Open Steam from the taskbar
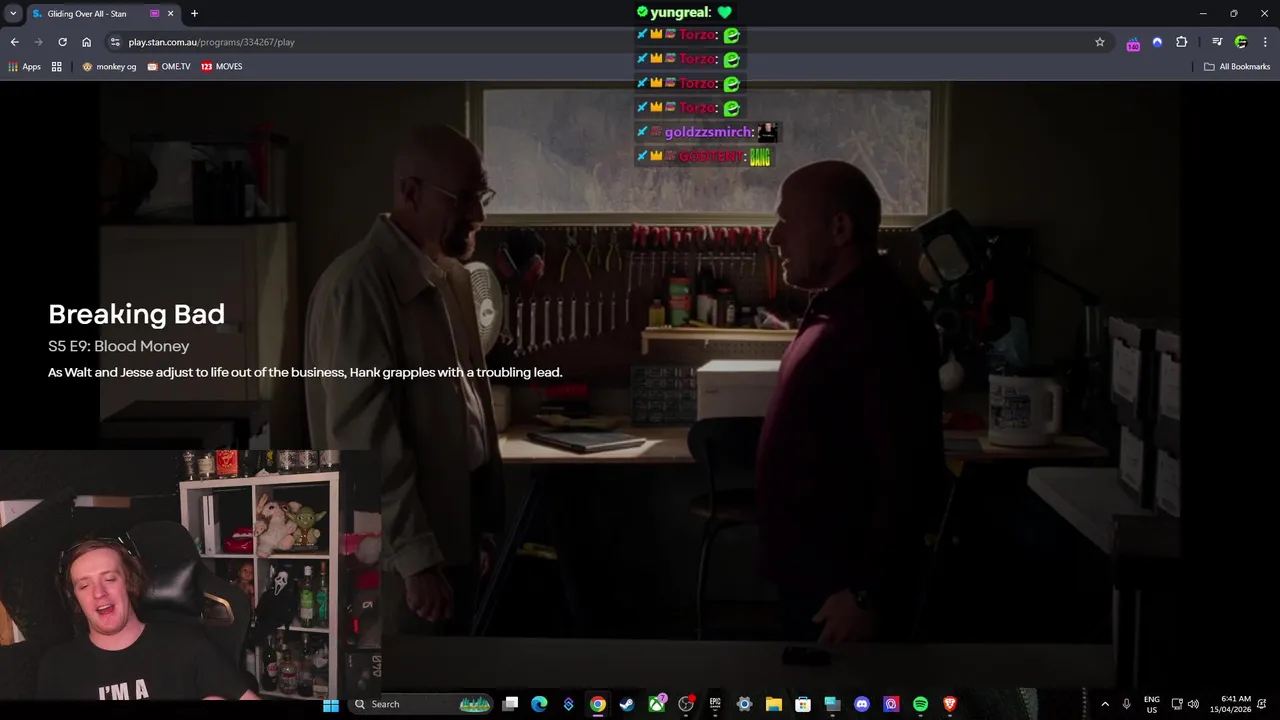The width and height of the screenshot is (1280, 720). tap(627, 704)
